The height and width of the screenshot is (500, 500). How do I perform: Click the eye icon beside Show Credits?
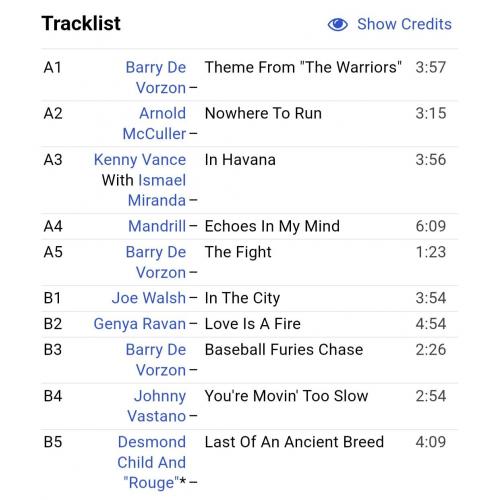[x=337, y=24]
